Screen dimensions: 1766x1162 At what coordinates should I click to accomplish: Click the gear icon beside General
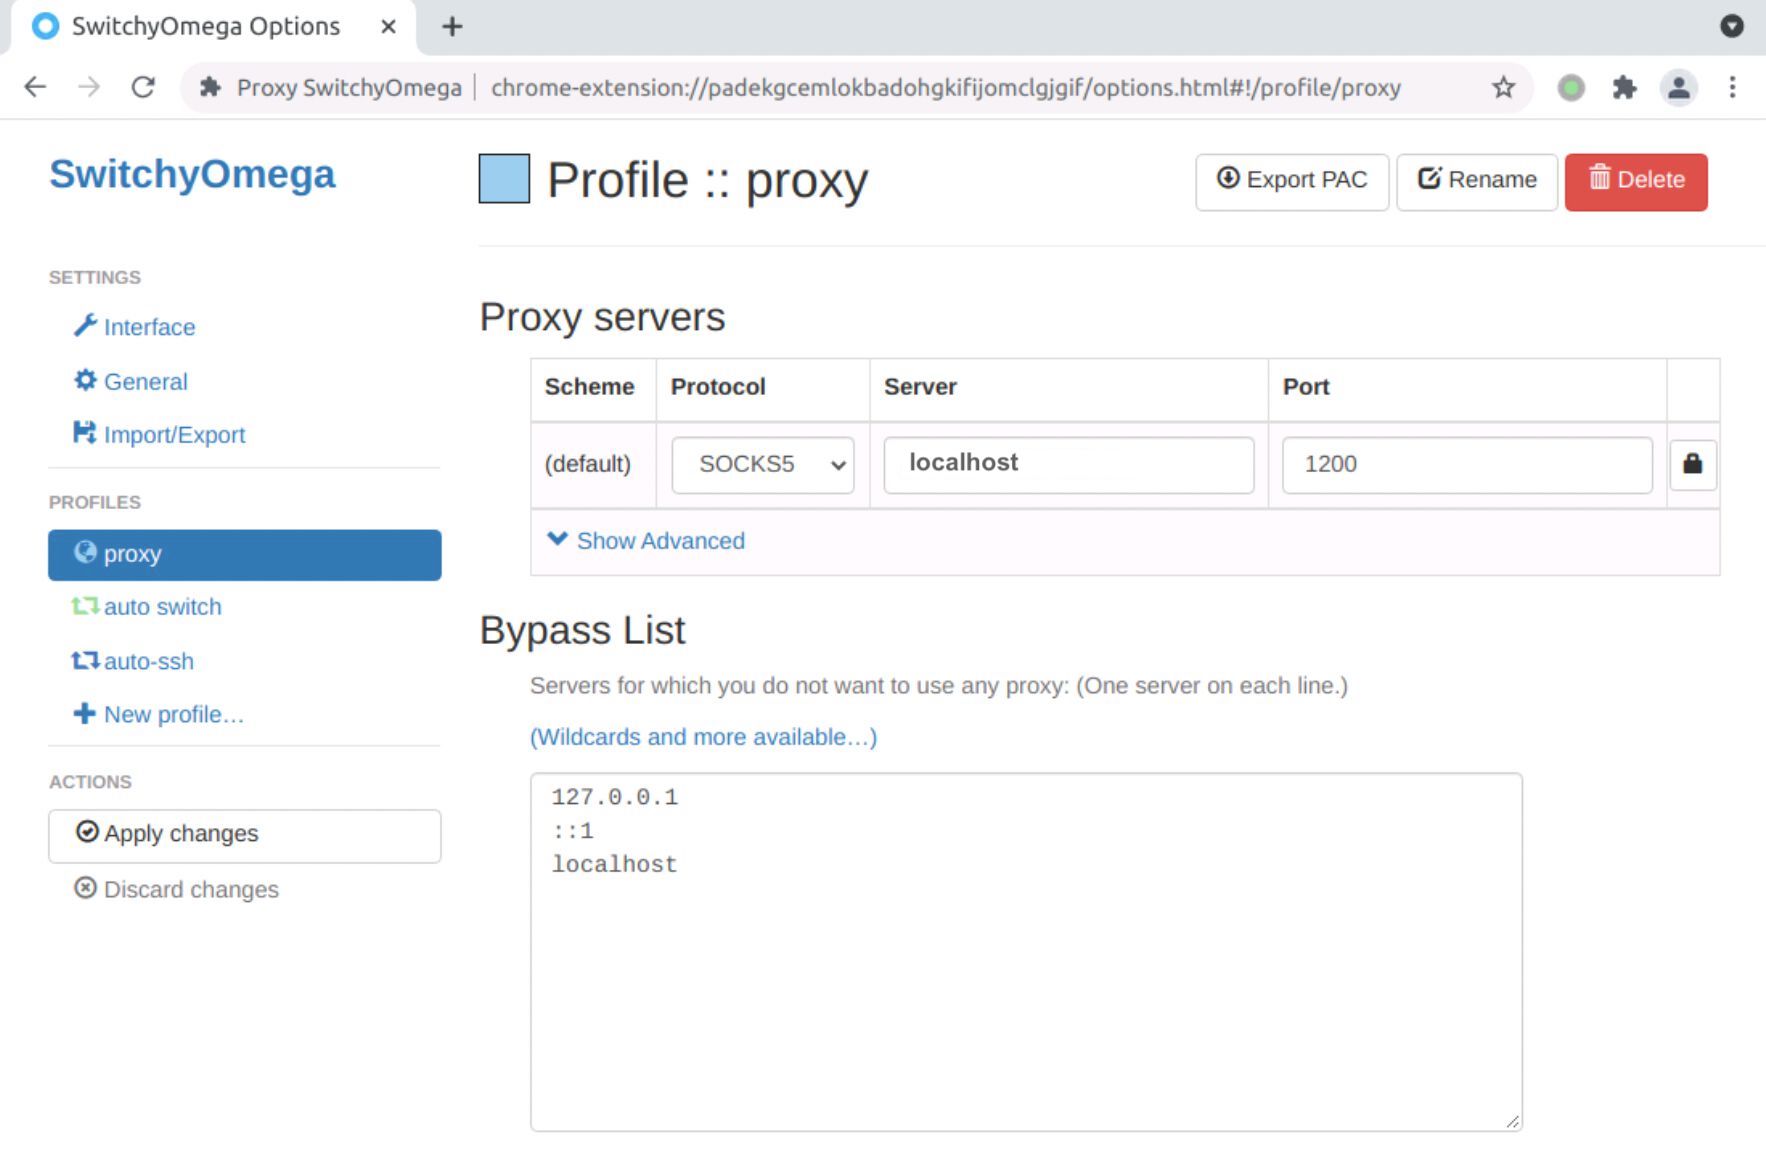[x=85, y=380]
